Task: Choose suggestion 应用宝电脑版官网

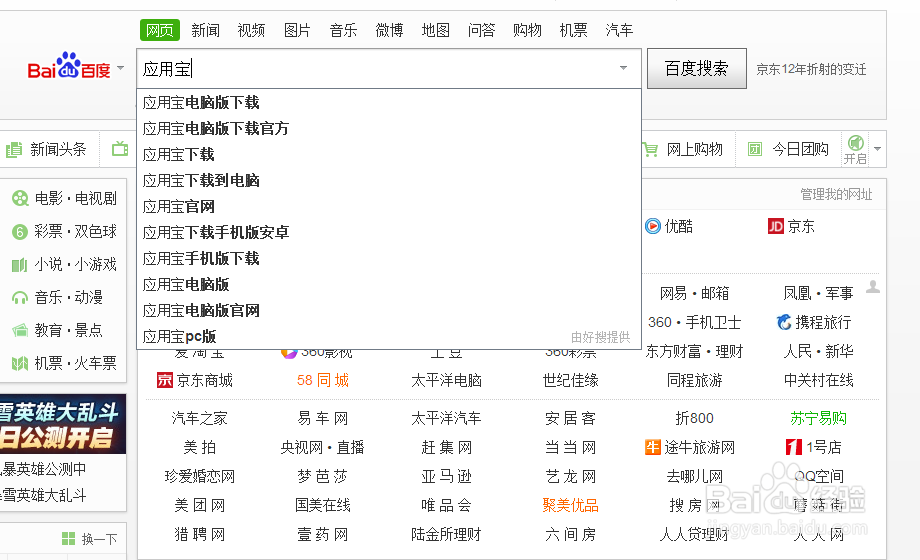Action: click(388, 311)
